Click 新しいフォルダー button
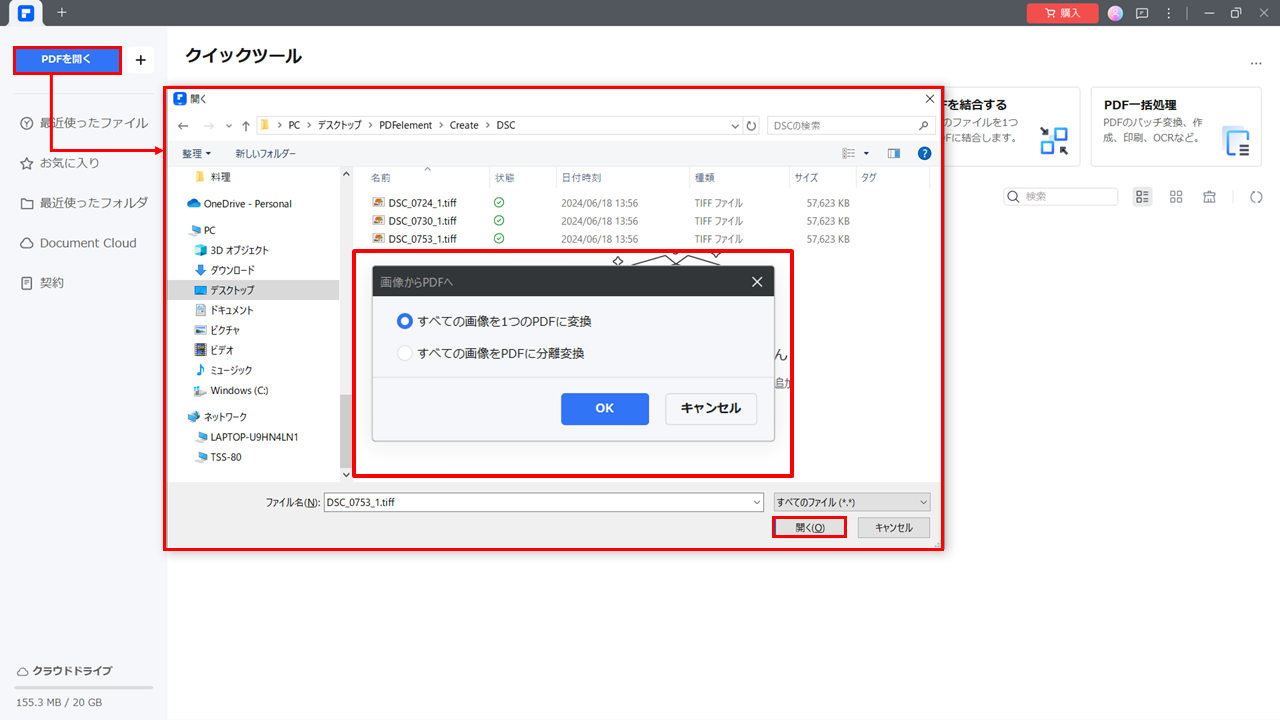 tap(266, 153)
